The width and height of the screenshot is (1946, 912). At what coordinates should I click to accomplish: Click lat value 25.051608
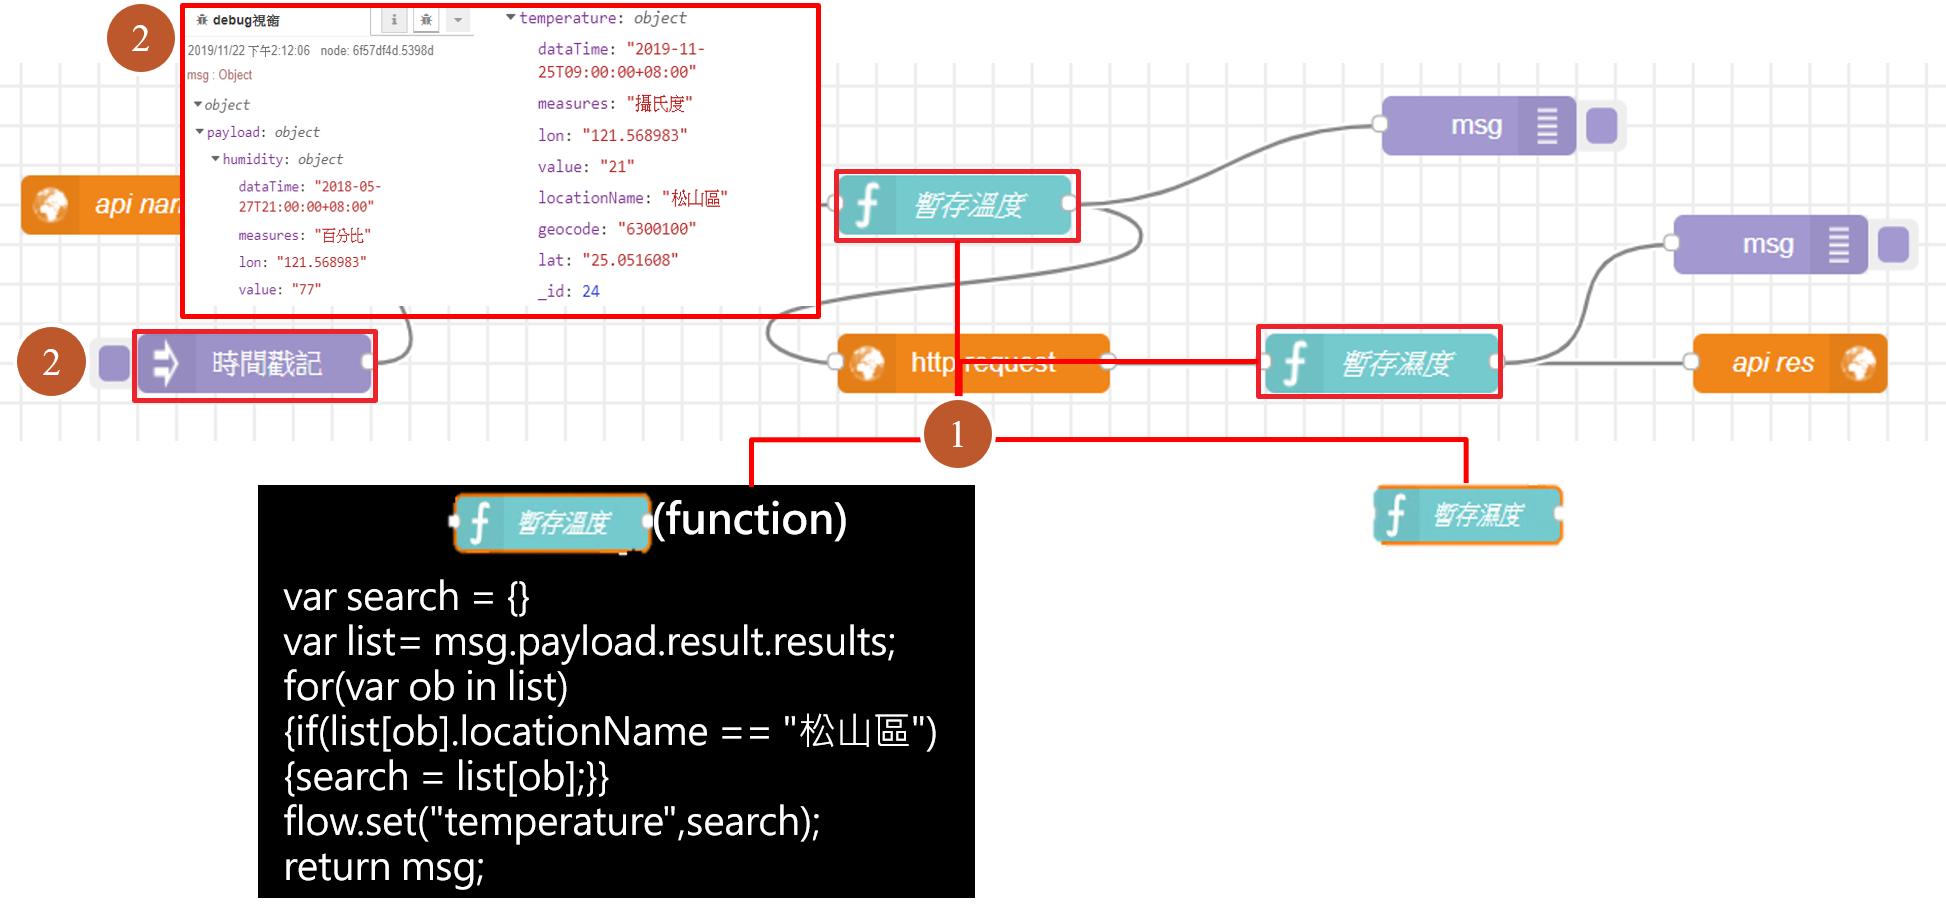coord(630,260)
